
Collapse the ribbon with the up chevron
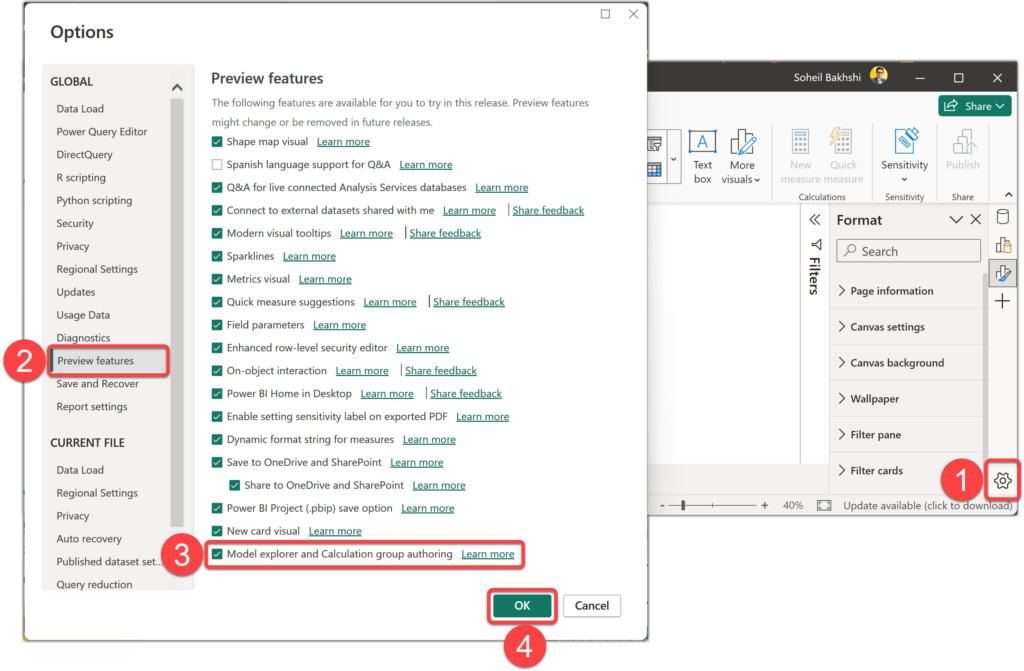point(1008,195)
